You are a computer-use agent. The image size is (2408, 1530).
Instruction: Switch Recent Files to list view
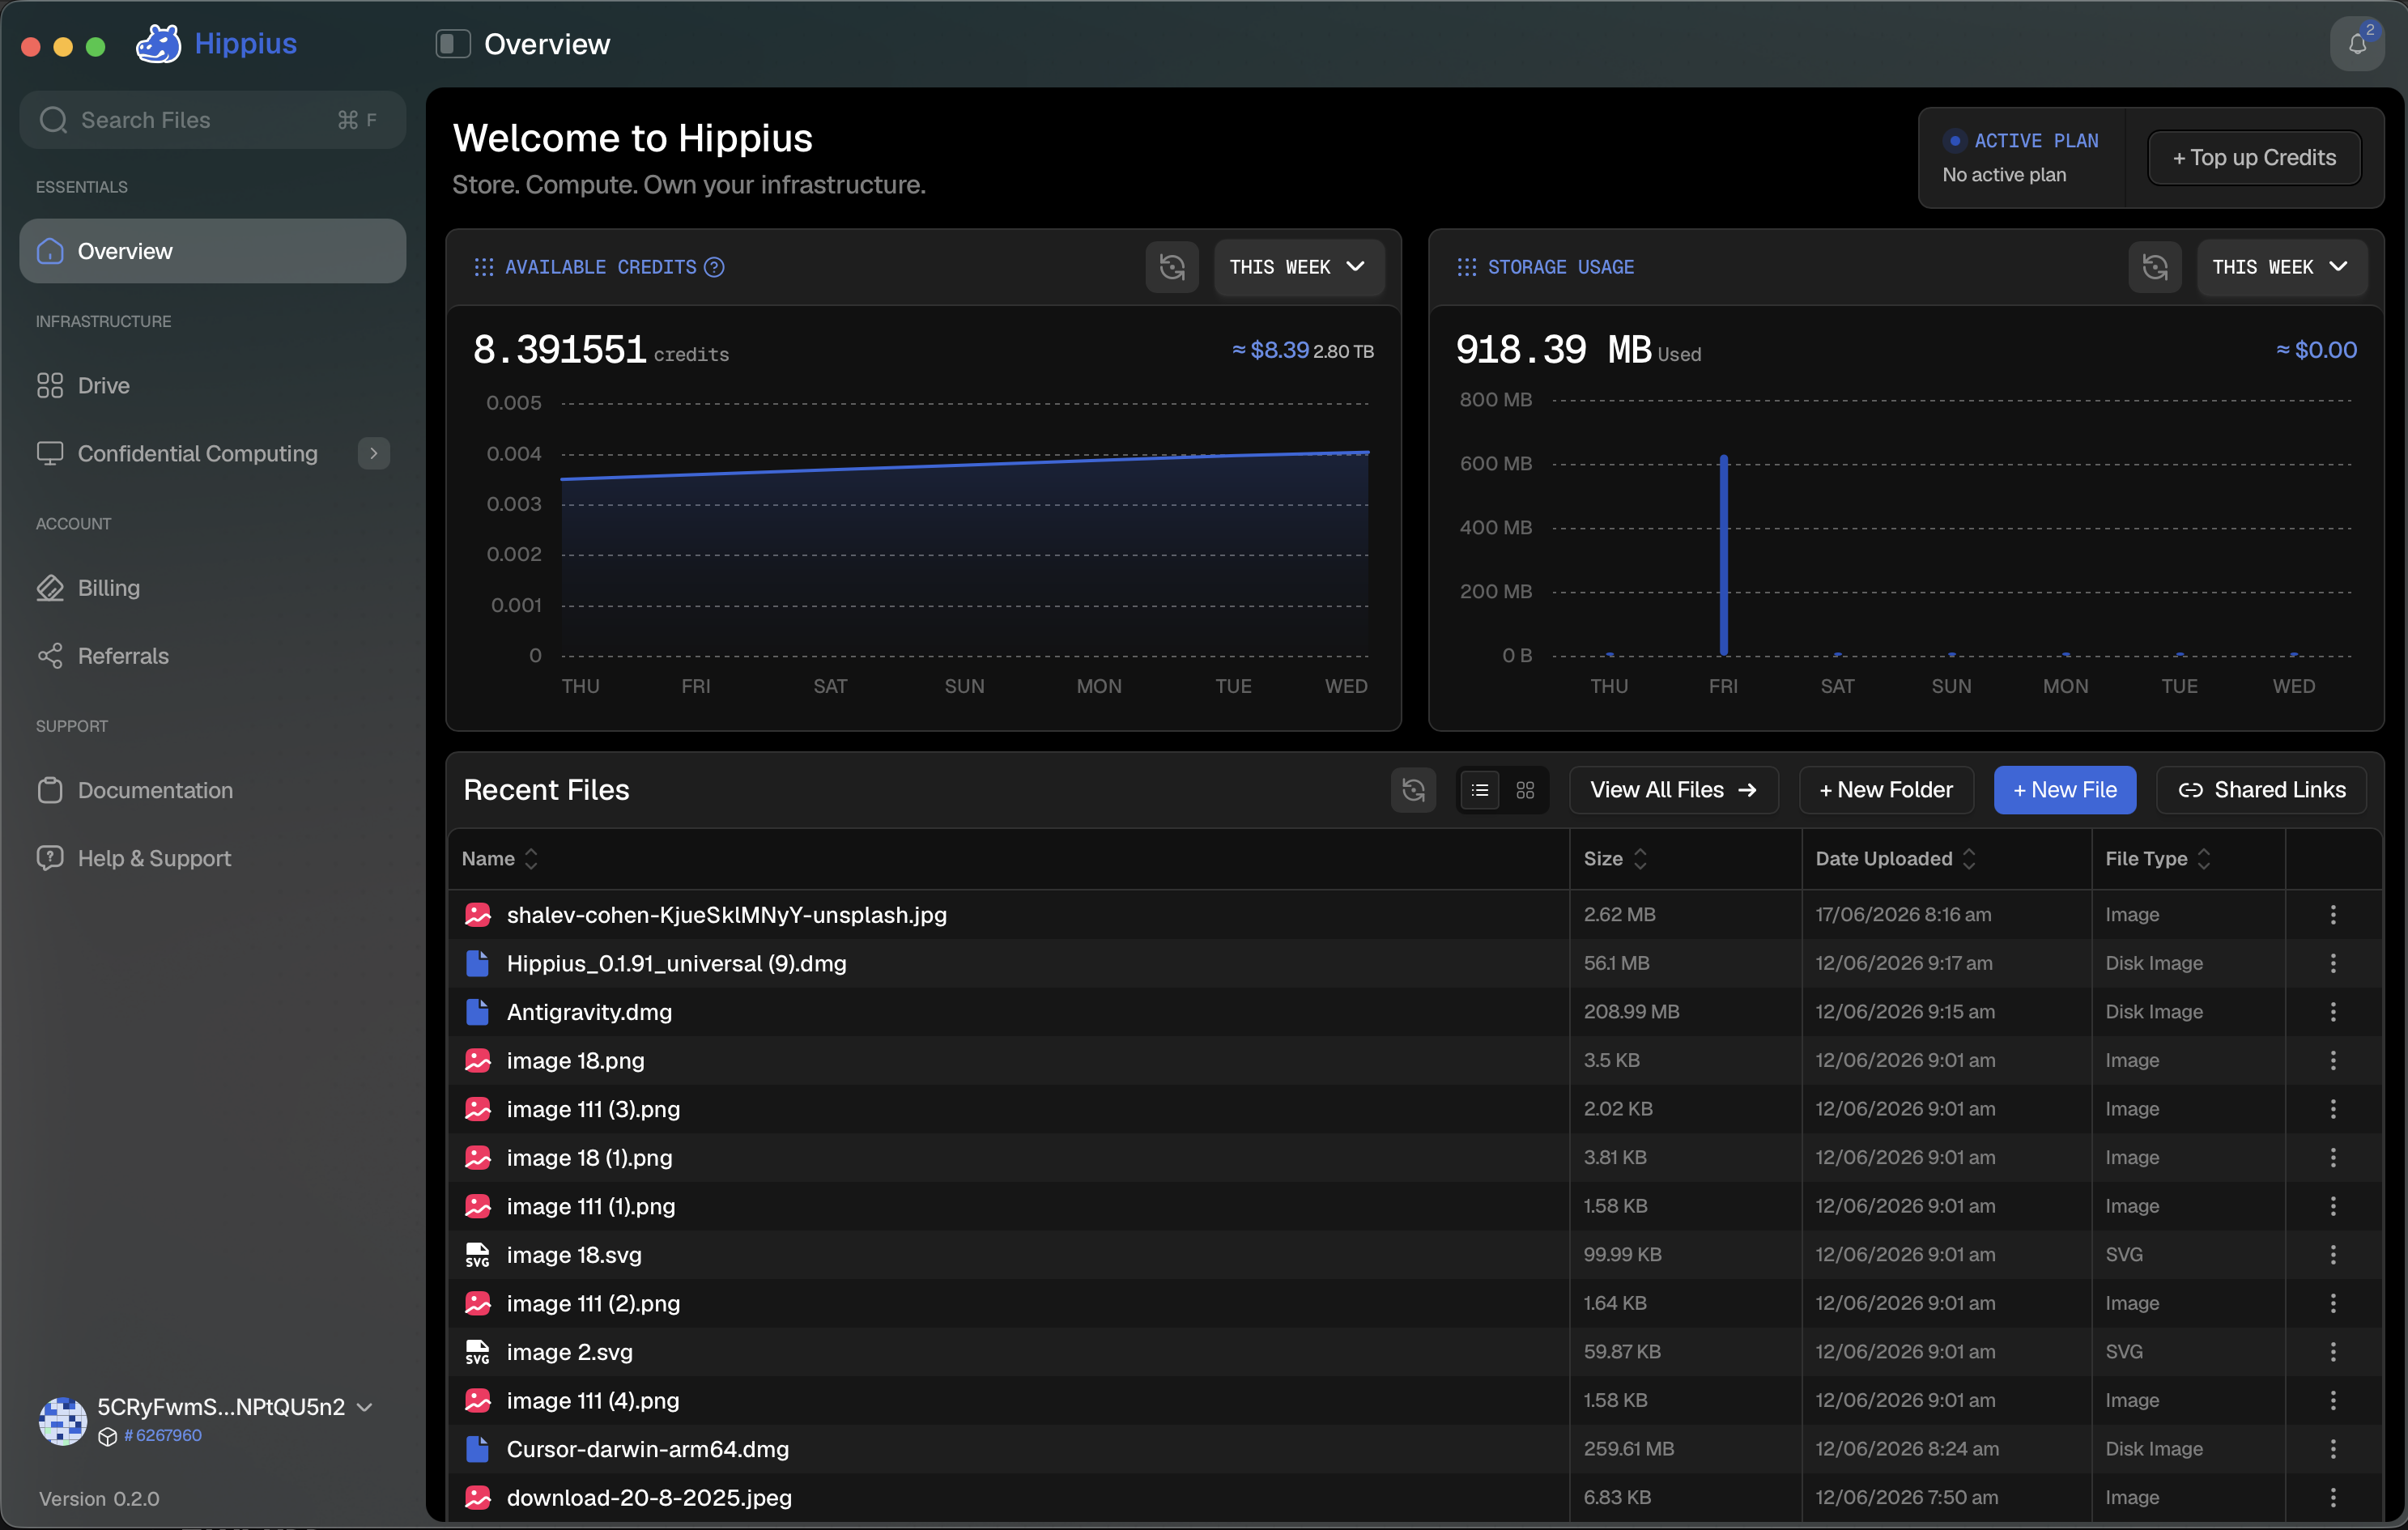(x=1480, y=790)
